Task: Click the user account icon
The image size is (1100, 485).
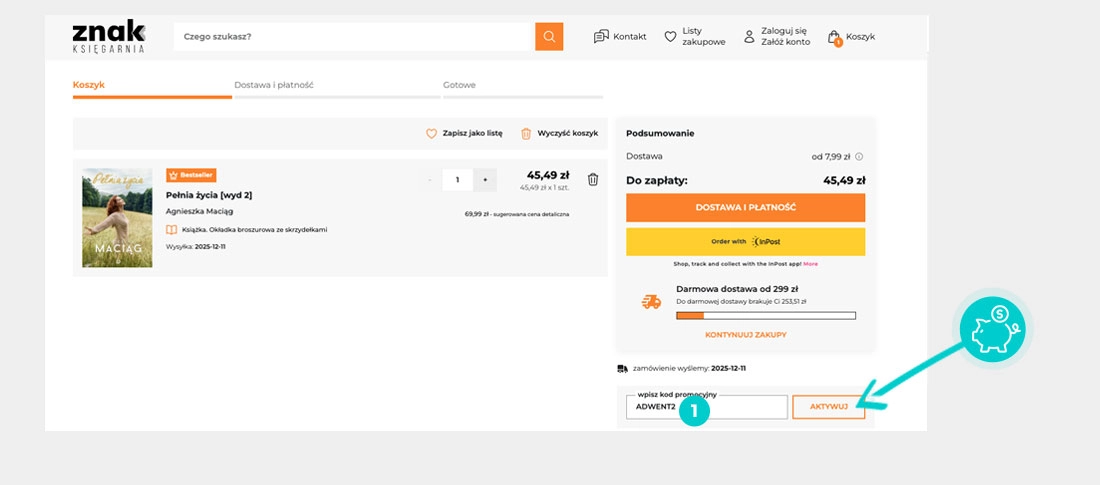Action: pos(749,37)
